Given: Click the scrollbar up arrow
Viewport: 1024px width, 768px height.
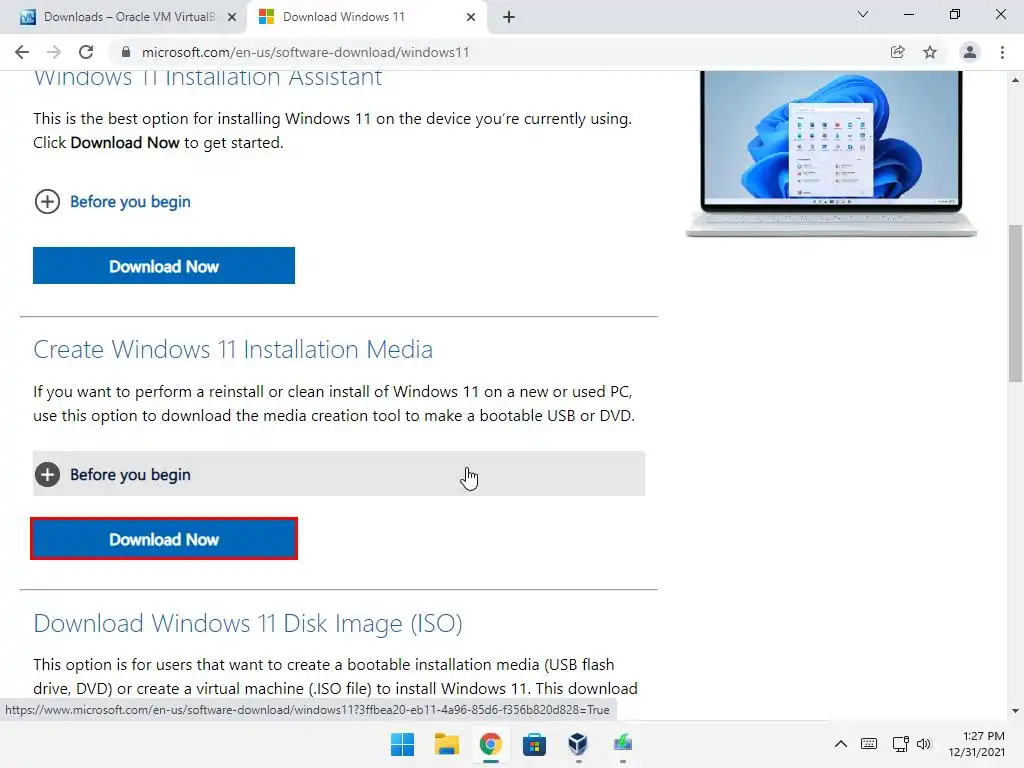Looking at the screenshot, I should [x=1015, y=80].
